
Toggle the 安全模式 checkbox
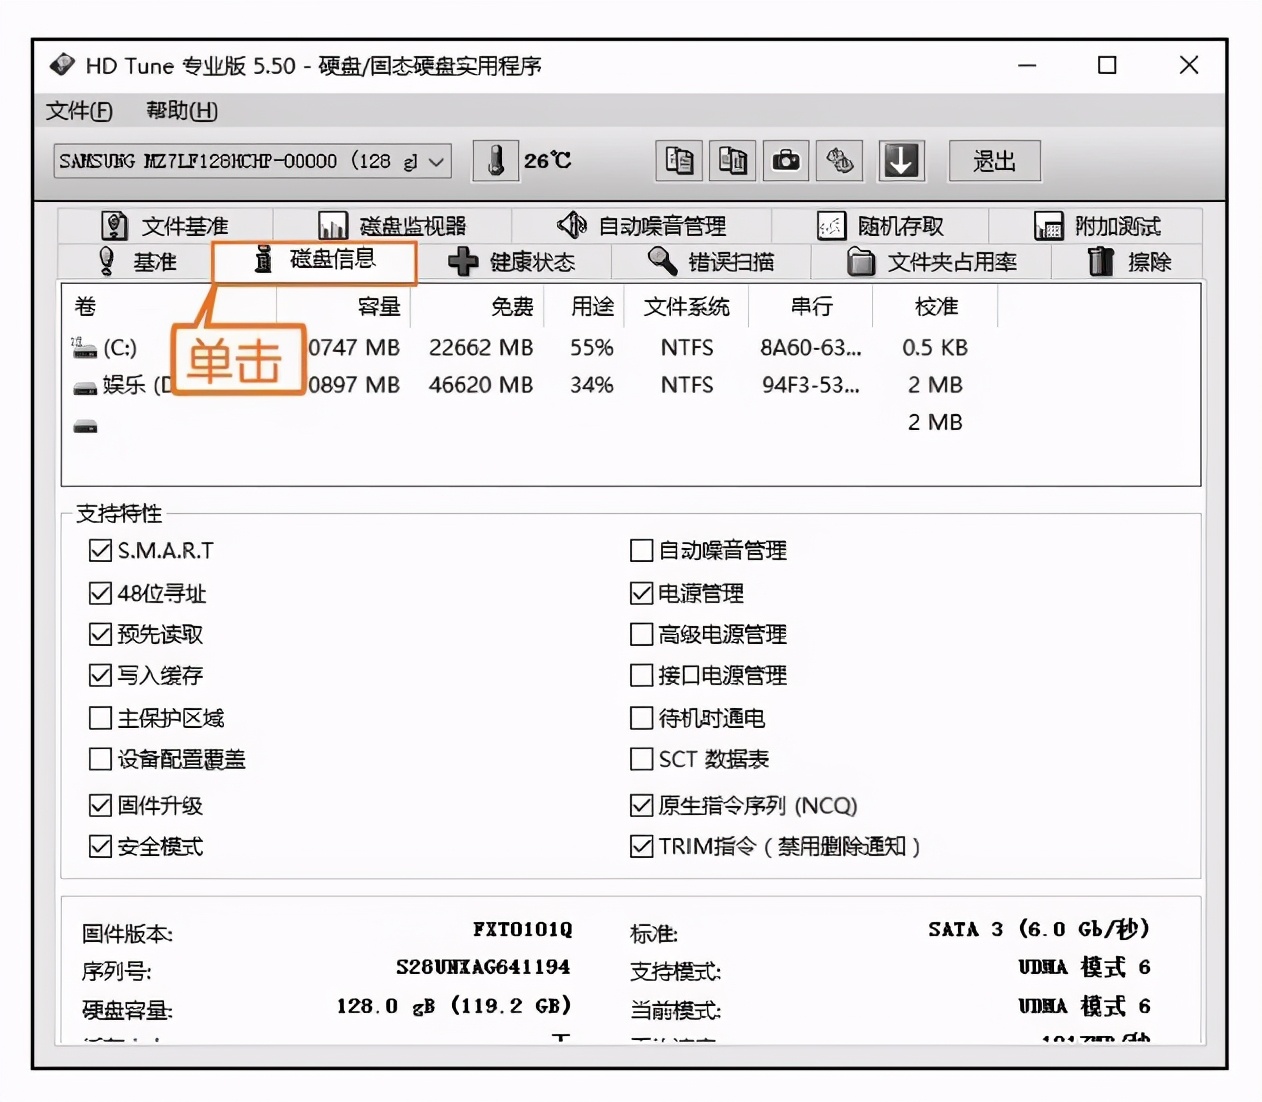[100, 846]
